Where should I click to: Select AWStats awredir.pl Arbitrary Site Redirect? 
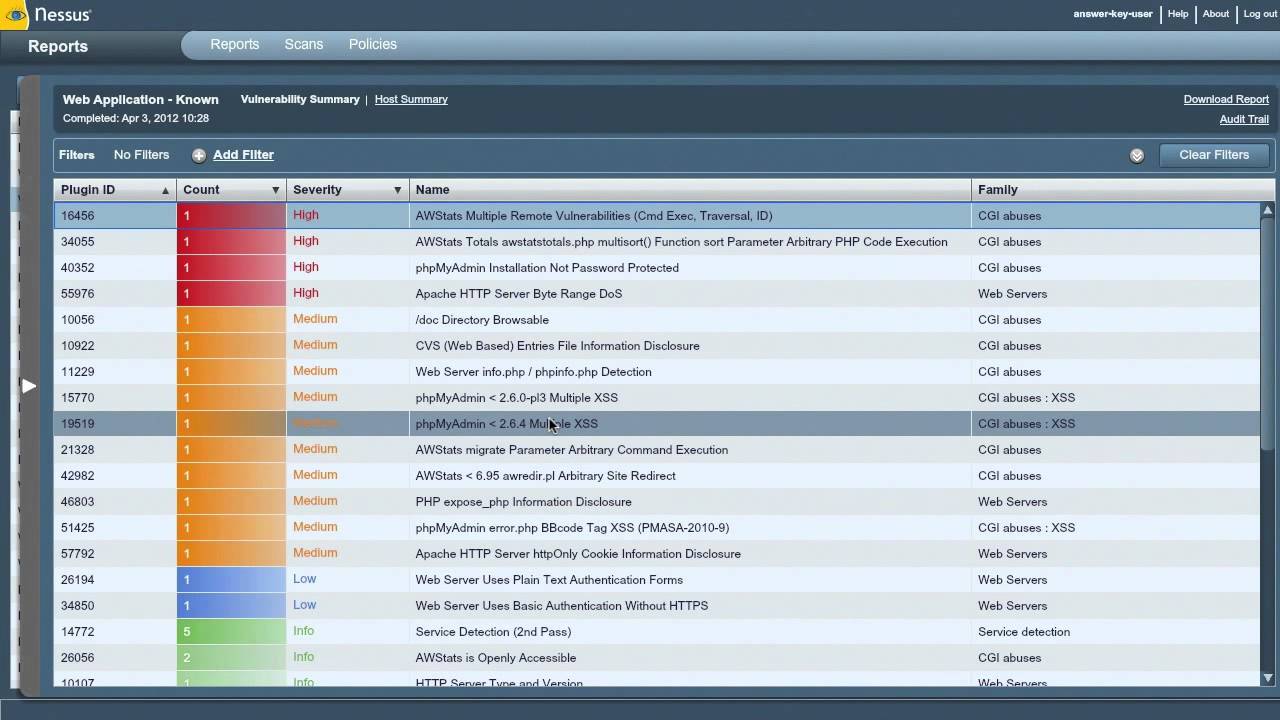coord(657,476)
